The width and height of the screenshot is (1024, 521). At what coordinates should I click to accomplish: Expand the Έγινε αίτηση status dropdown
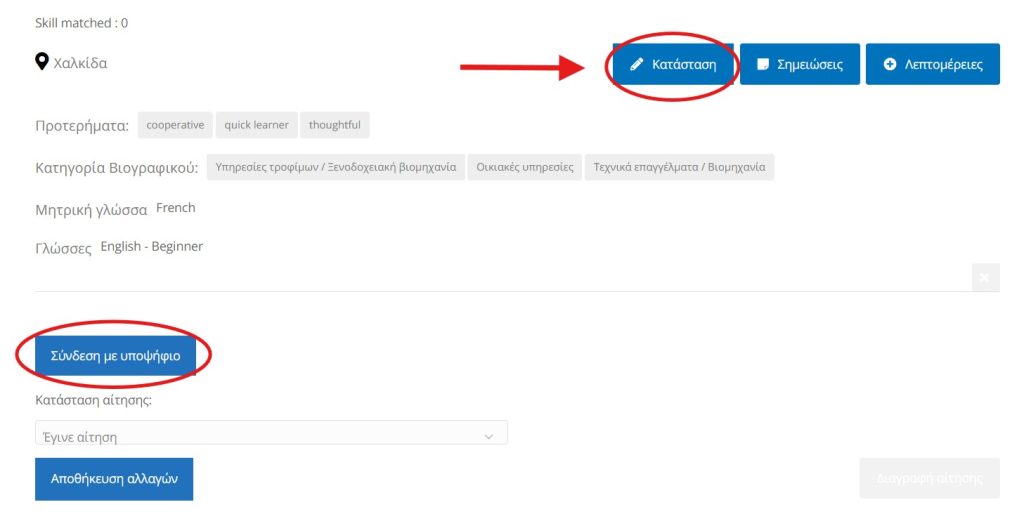(271, 436)
